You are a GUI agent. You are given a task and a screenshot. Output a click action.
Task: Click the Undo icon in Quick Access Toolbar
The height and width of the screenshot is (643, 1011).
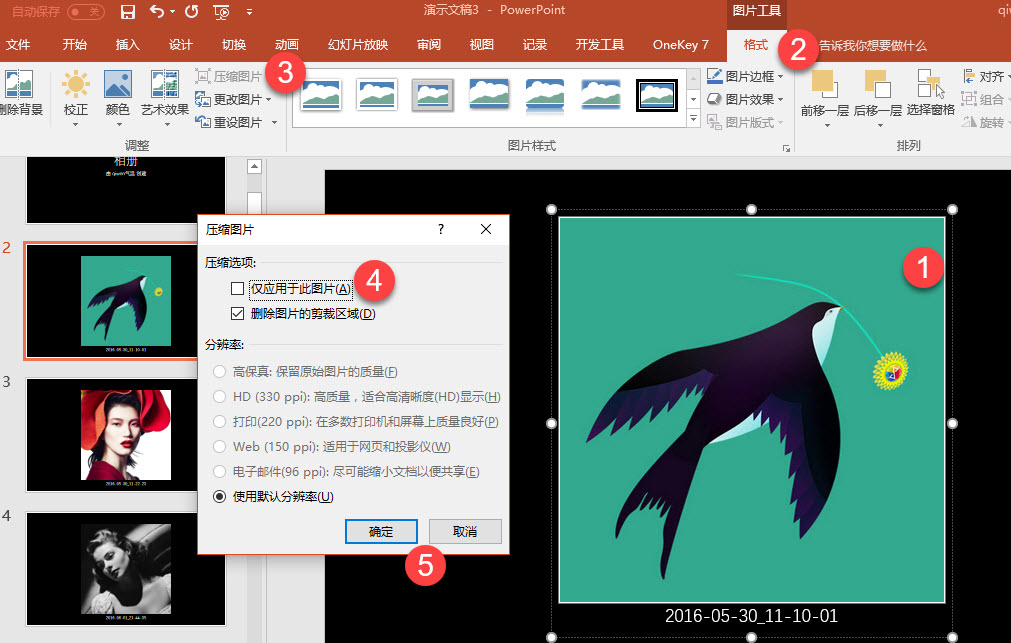click(x=159, y=10)
